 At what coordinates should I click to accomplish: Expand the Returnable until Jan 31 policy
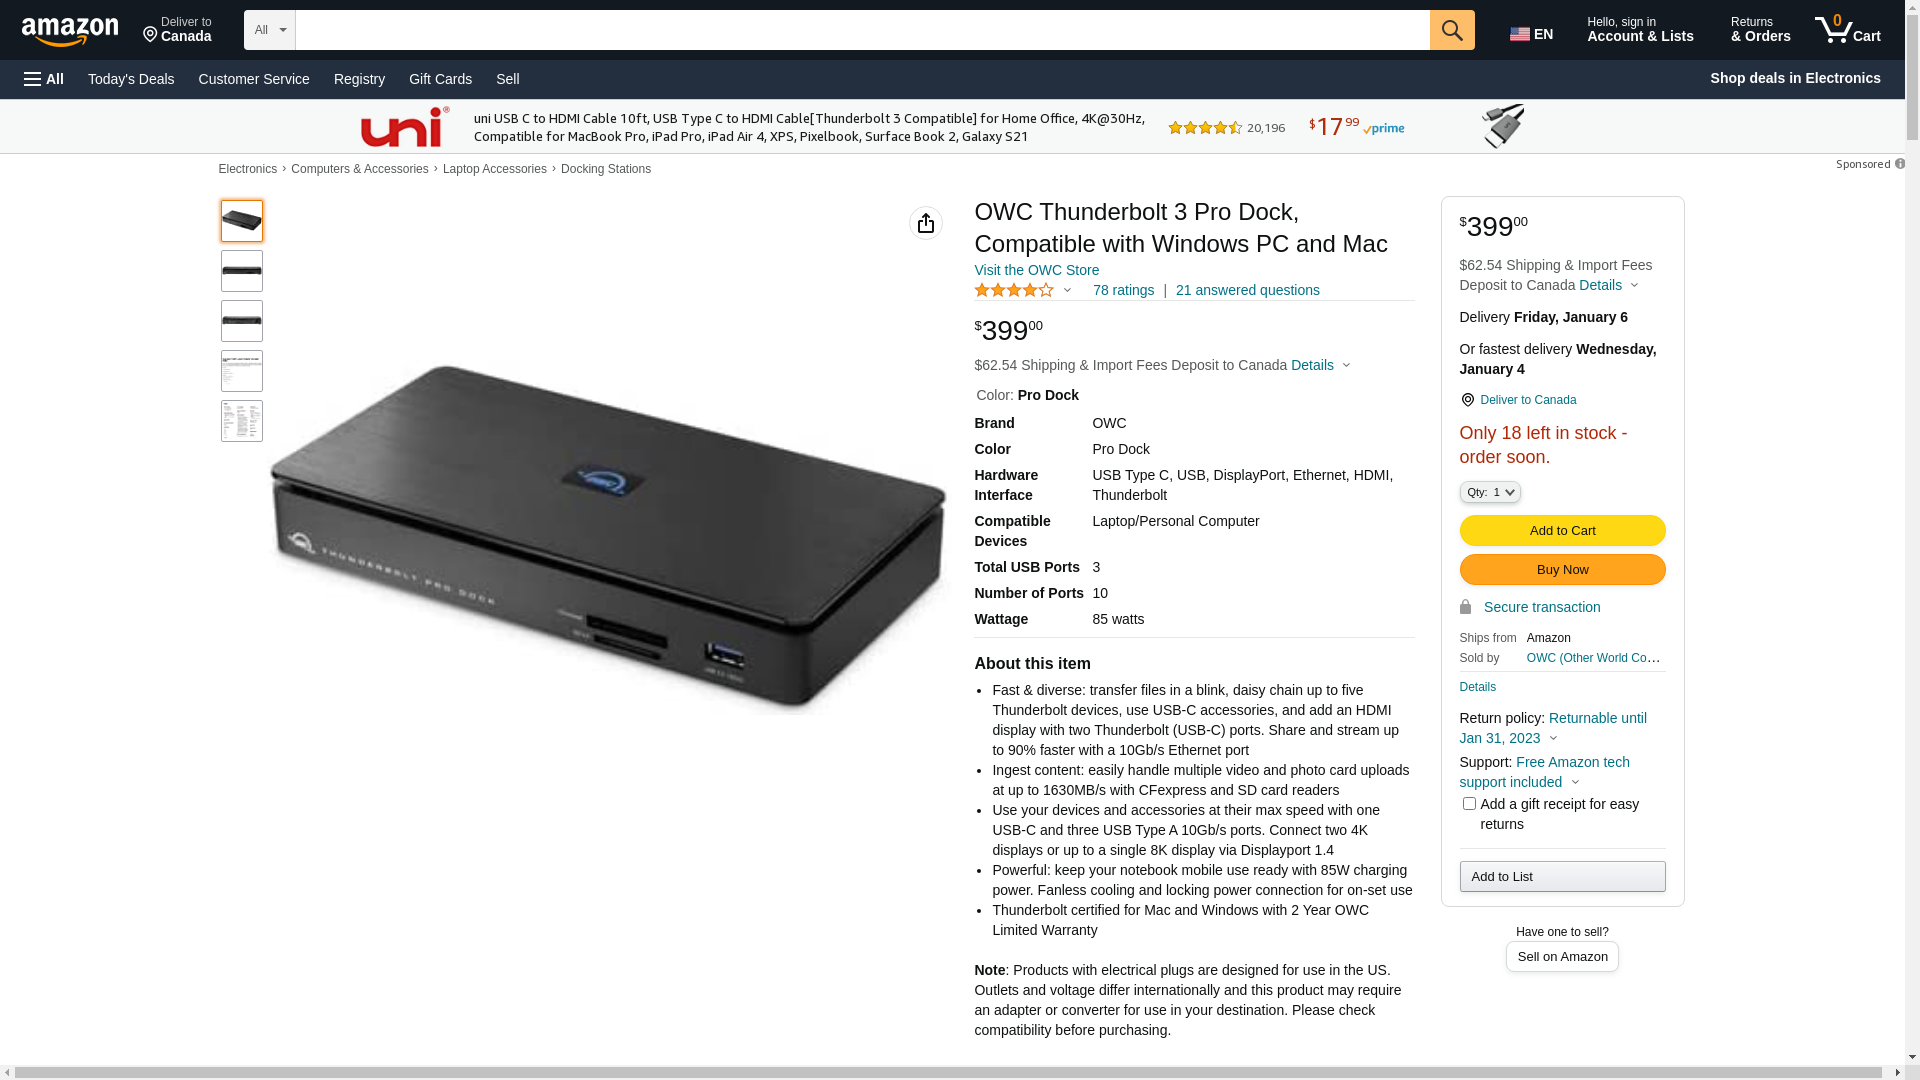point(1553,728)
